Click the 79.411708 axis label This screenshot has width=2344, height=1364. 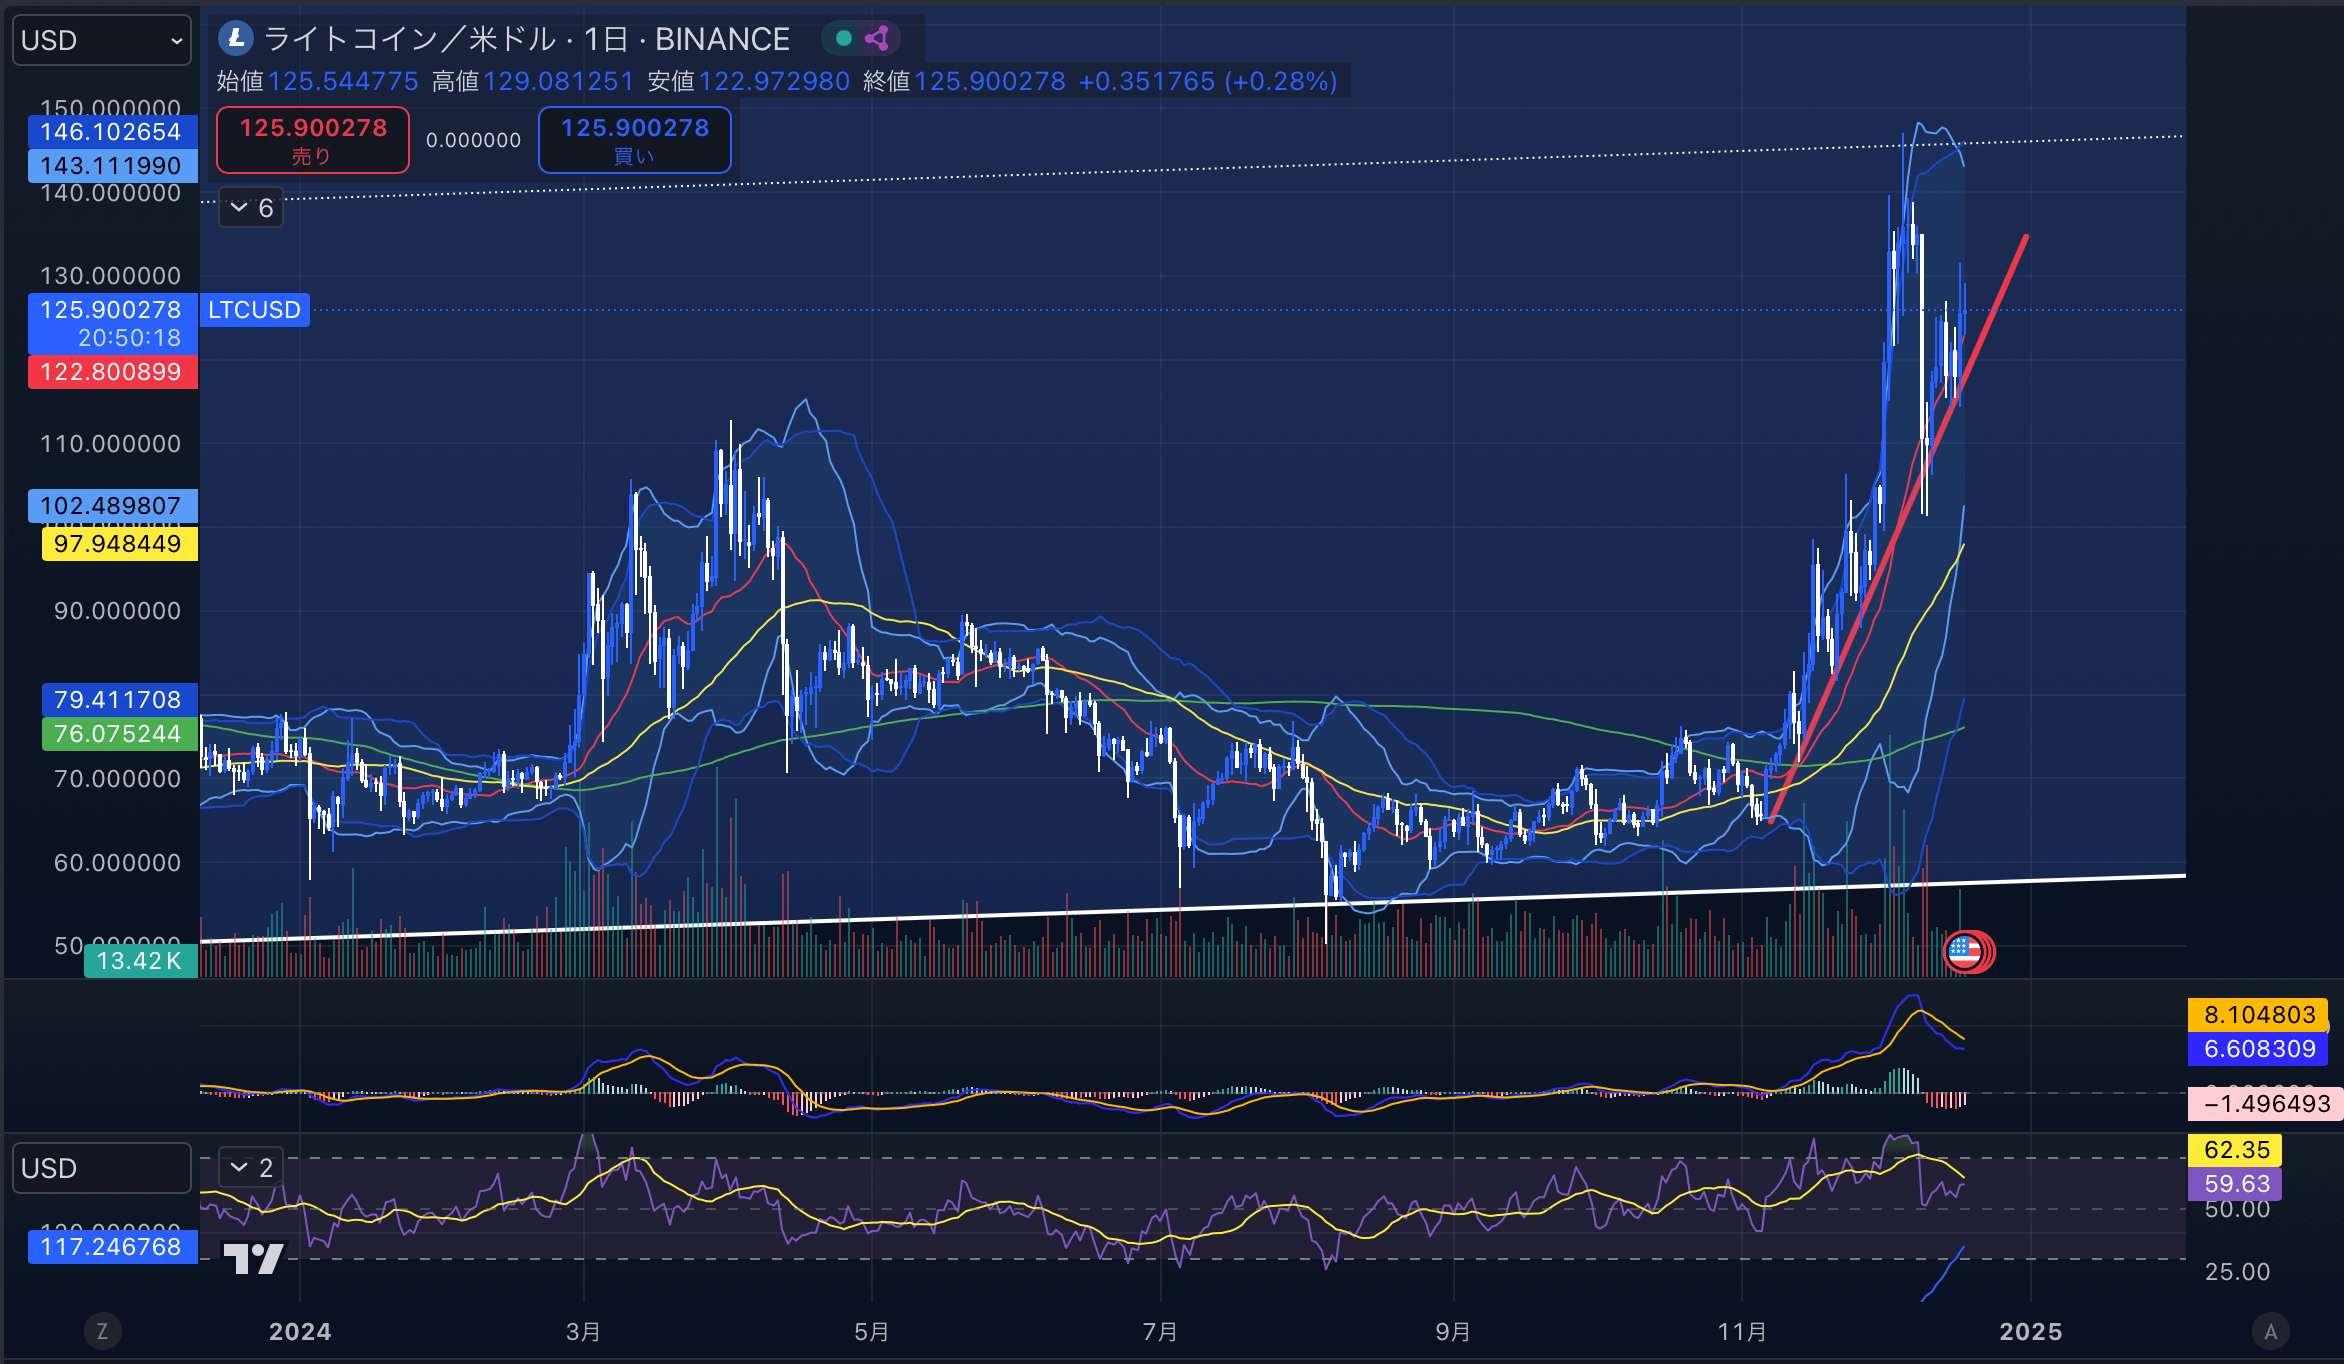(119, 700)
